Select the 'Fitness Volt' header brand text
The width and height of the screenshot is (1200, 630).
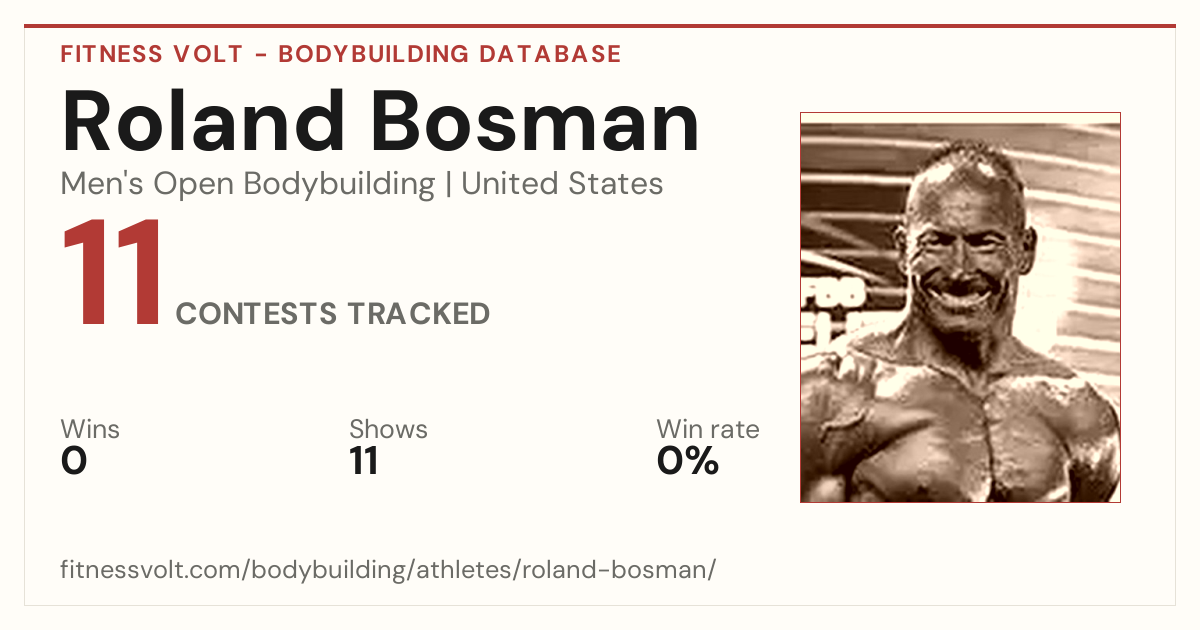coord(152,54)
